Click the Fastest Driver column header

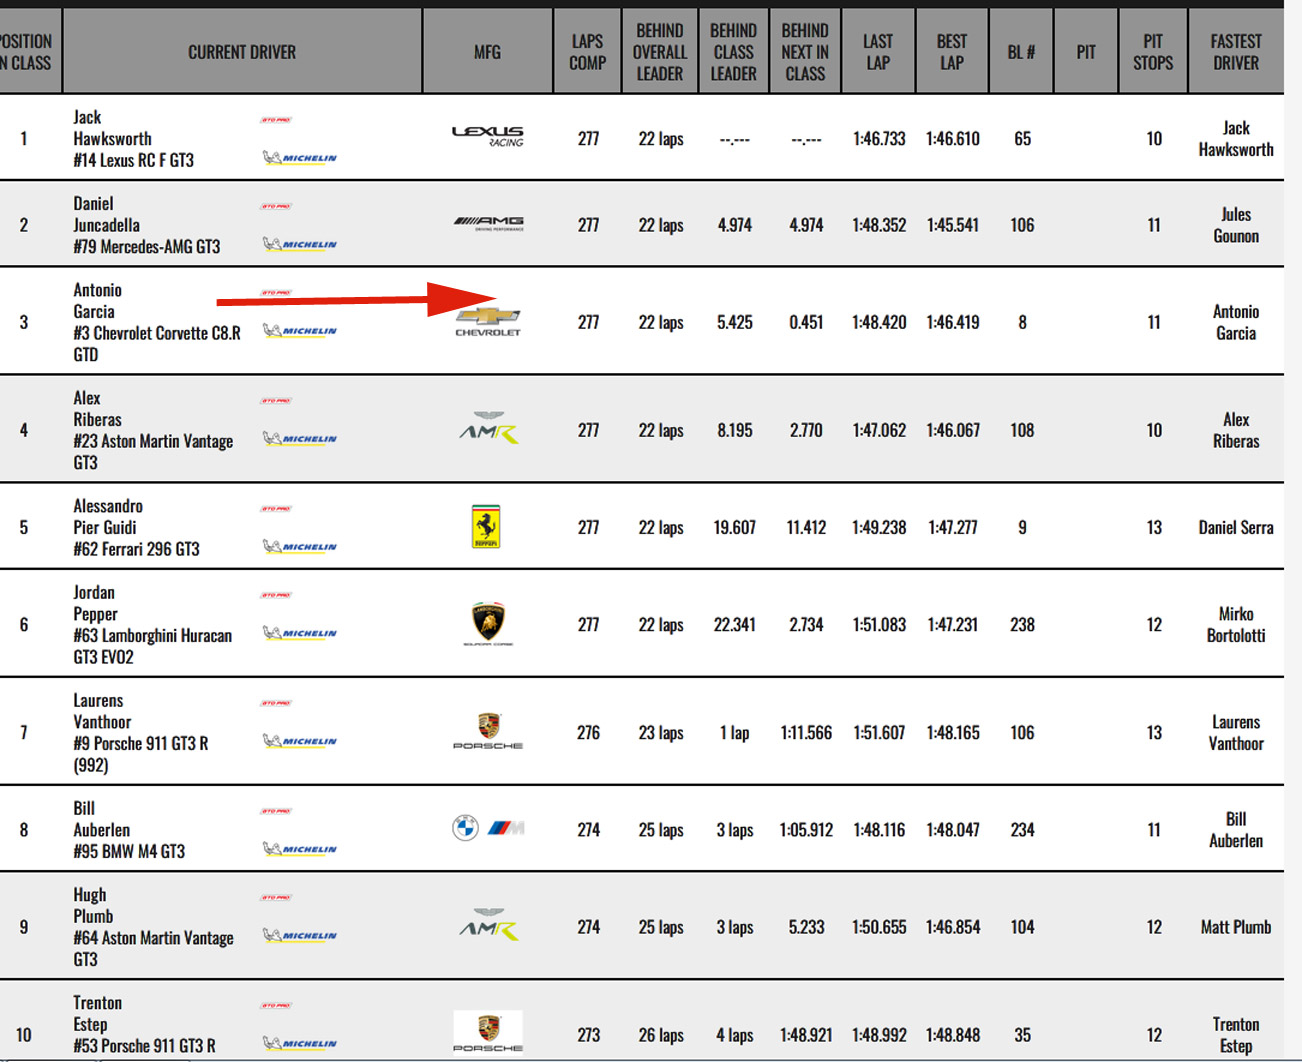click(x=1235, y=52)
